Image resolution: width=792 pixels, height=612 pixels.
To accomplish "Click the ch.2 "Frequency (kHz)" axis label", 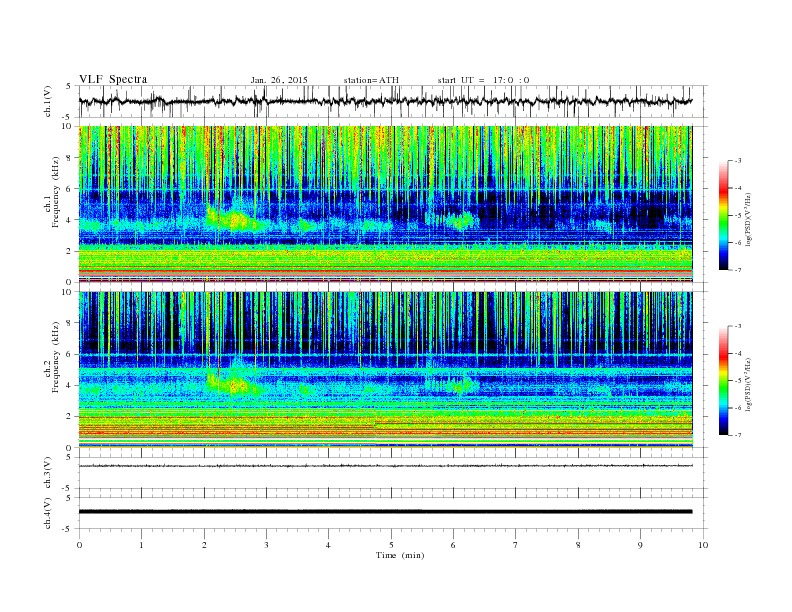I will tap(57, 358).
